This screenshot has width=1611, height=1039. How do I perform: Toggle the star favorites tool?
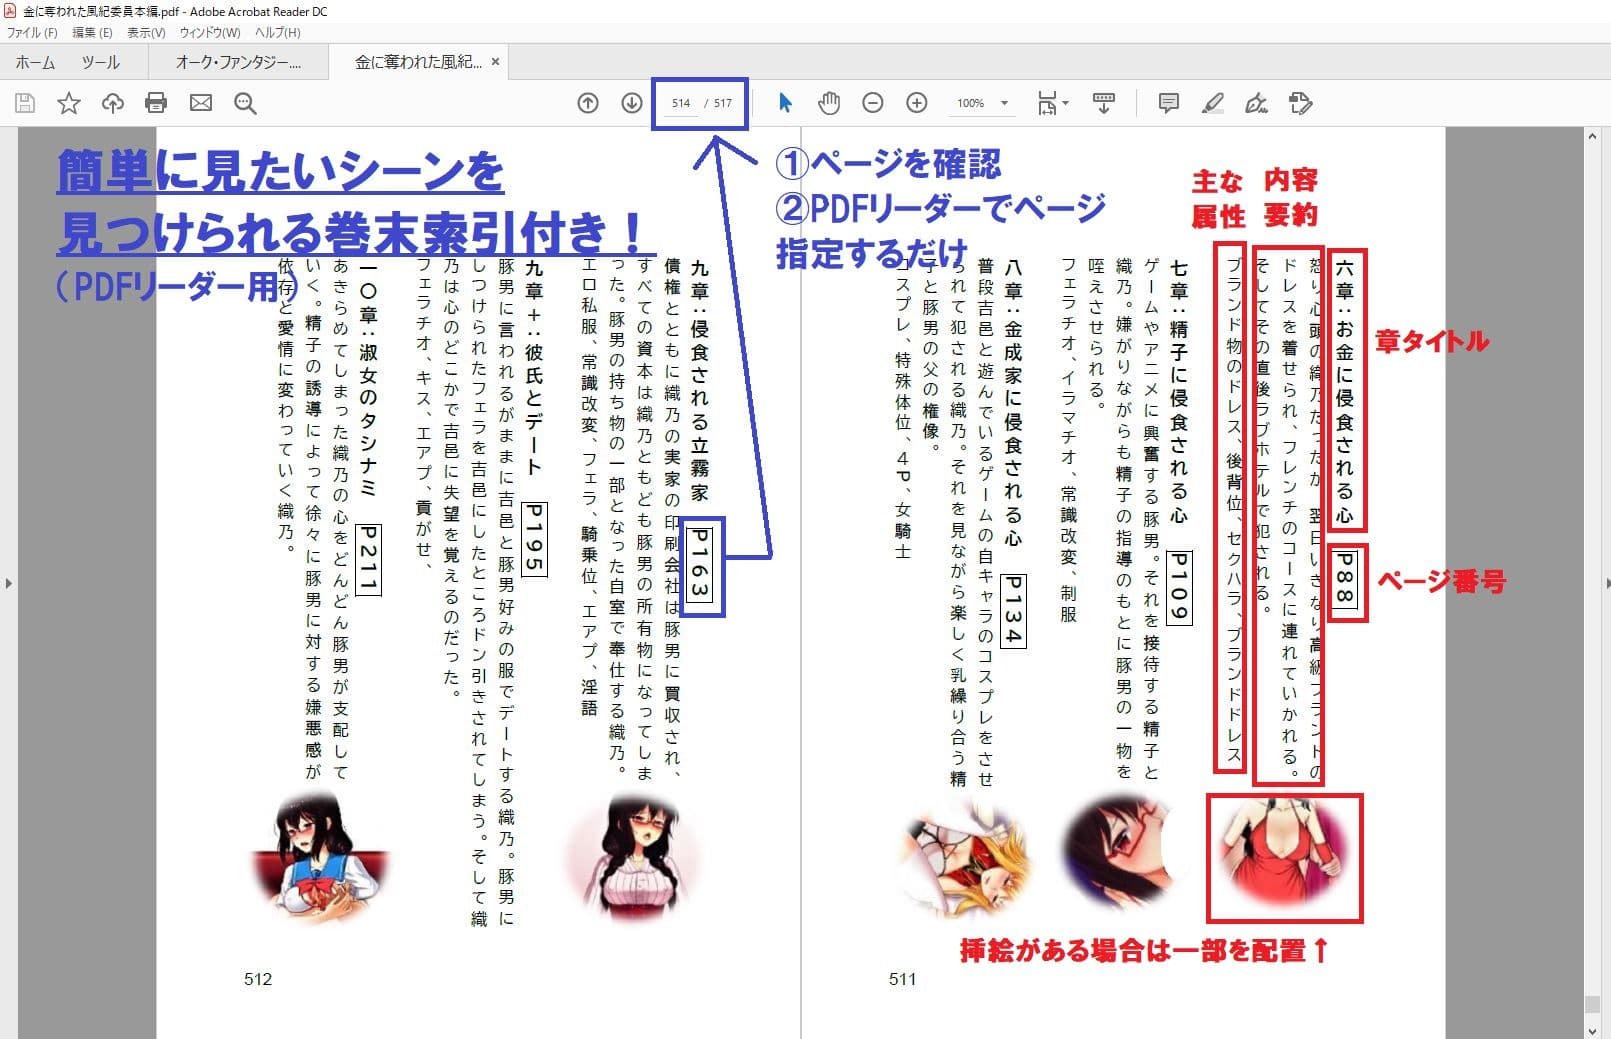pyautogui.click(x=68, y=103)
